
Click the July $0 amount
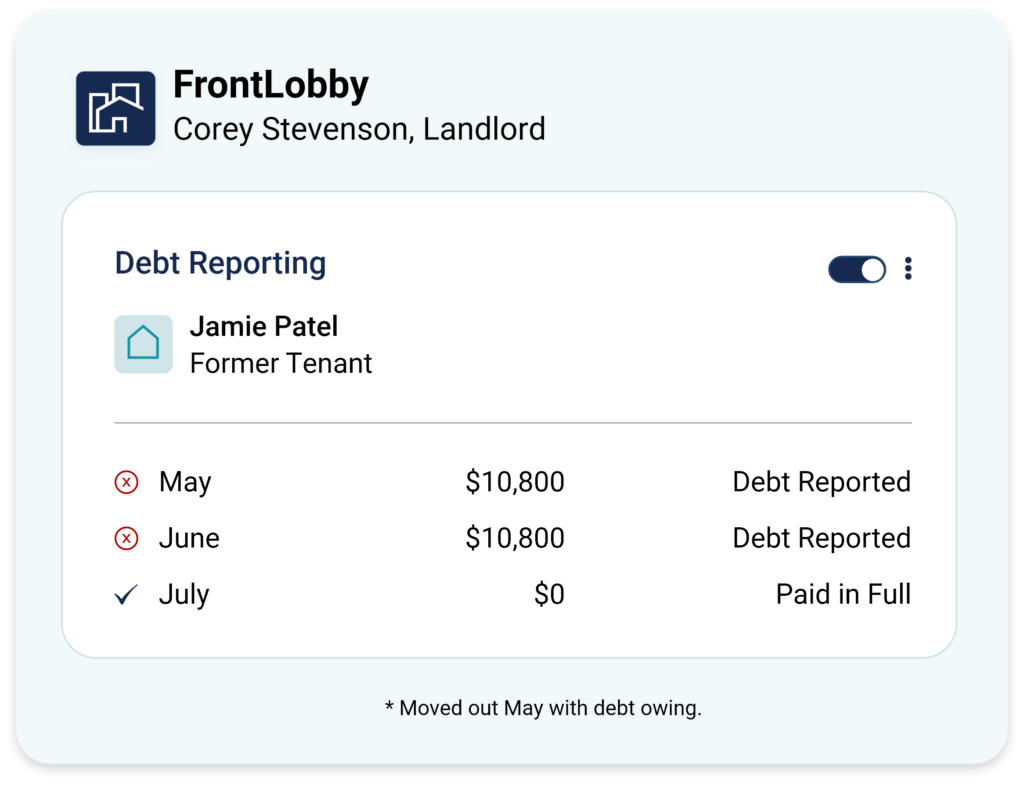click(x=549, y=594)
